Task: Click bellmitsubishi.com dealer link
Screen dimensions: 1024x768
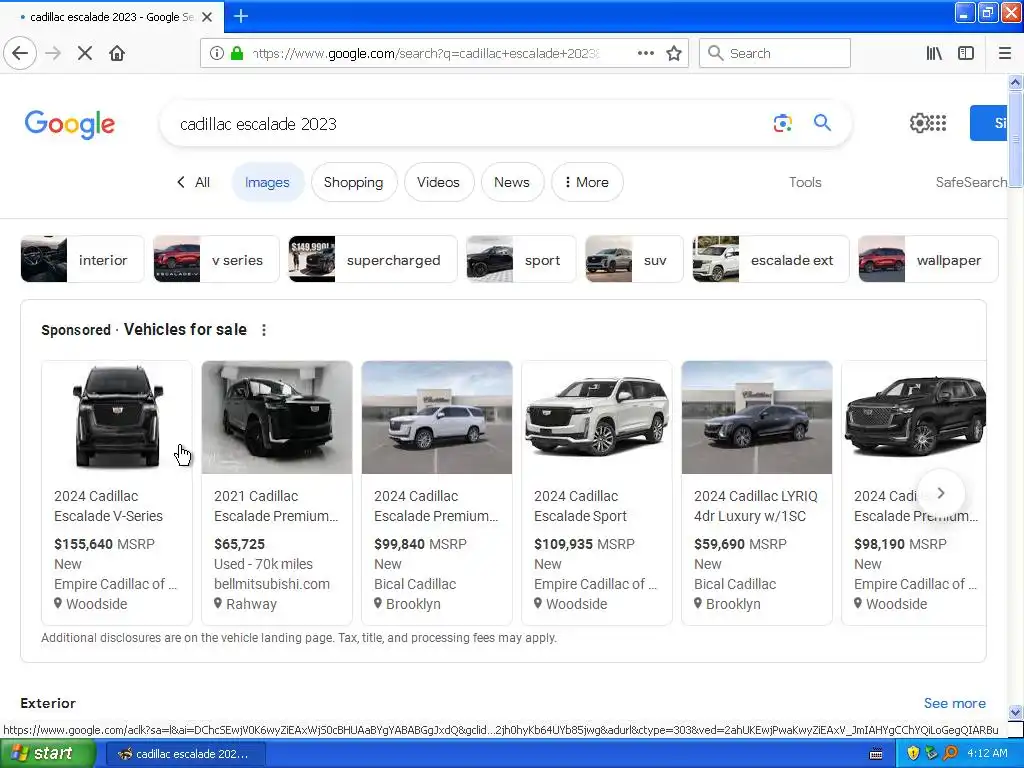Action: pos(272,584)
